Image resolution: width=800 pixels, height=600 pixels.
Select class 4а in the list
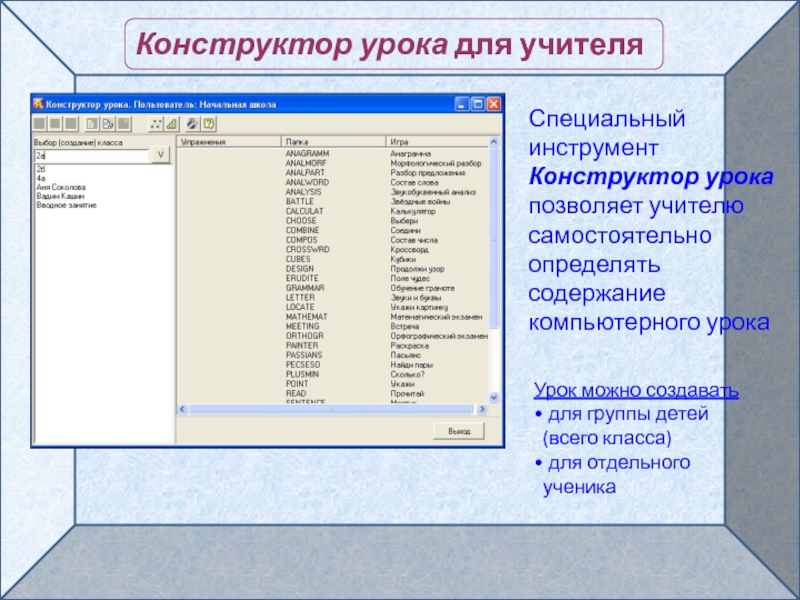pyautogui.click(x=40, y=178)
